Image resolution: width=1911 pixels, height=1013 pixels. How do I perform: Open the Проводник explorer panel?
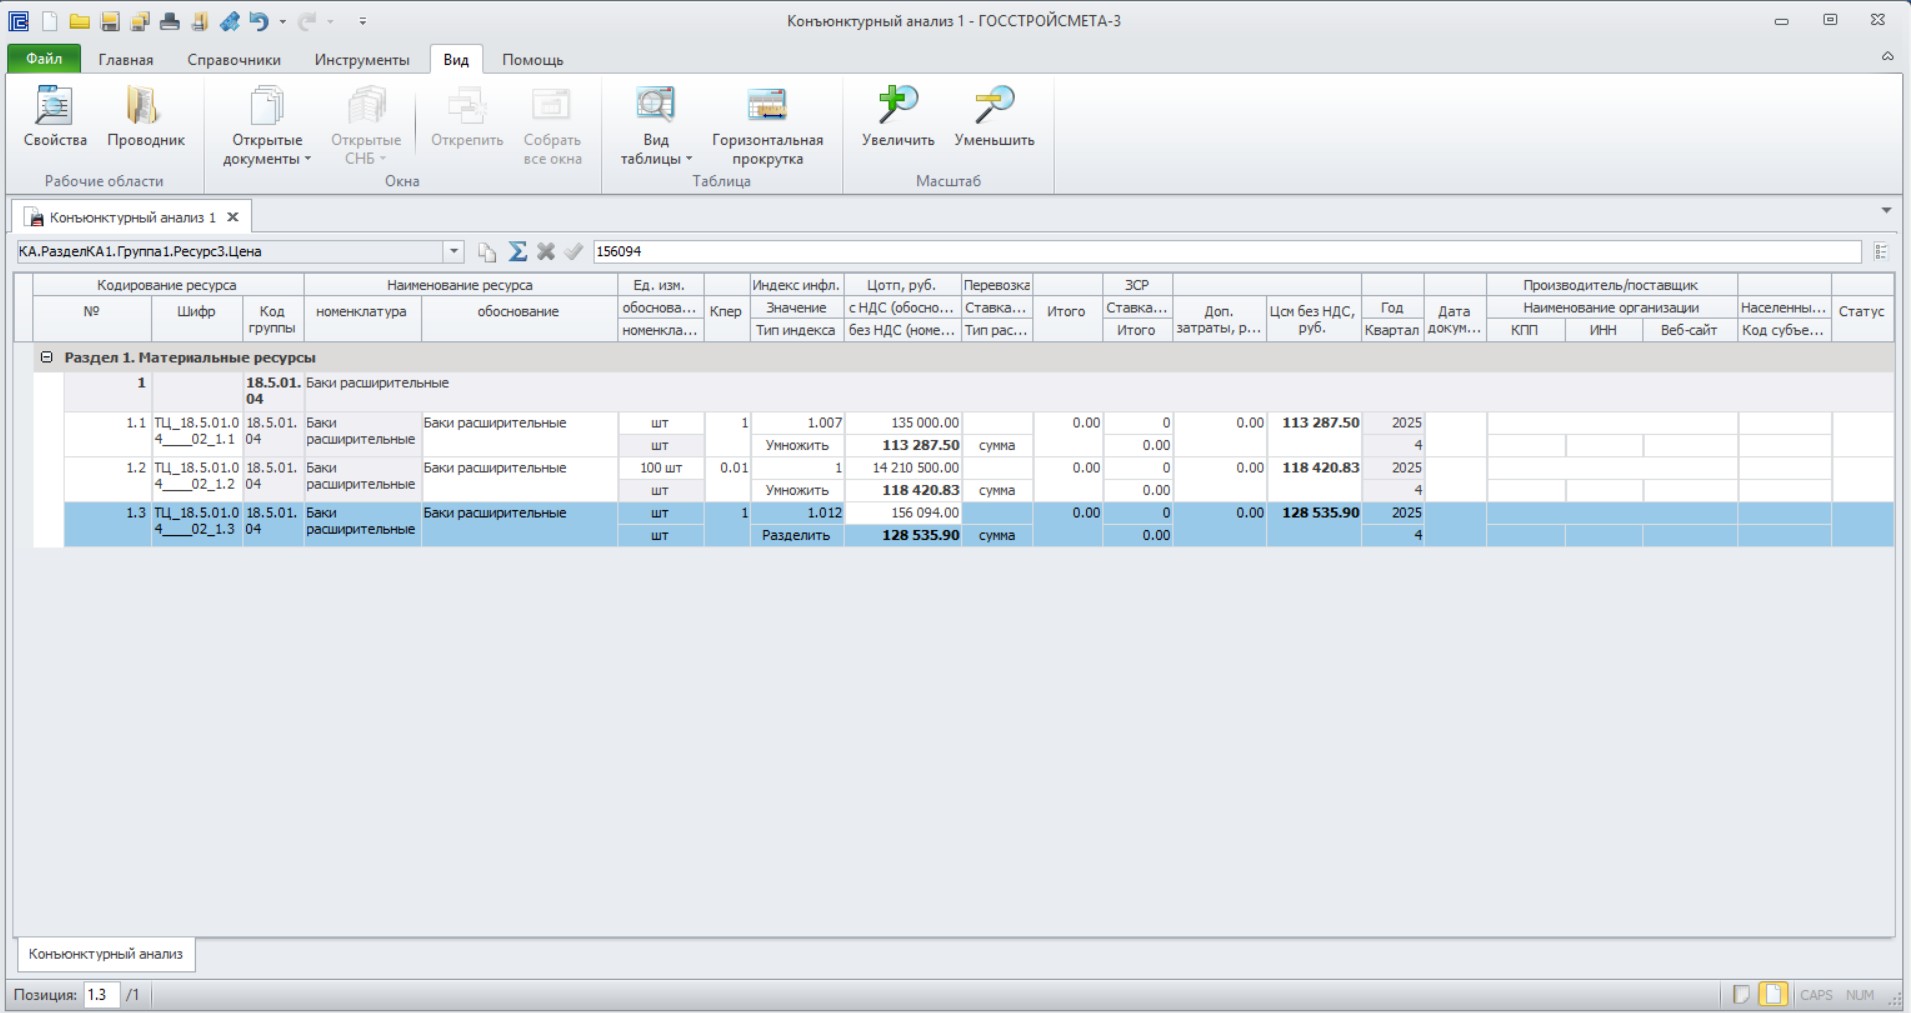[x=145, y=117]
